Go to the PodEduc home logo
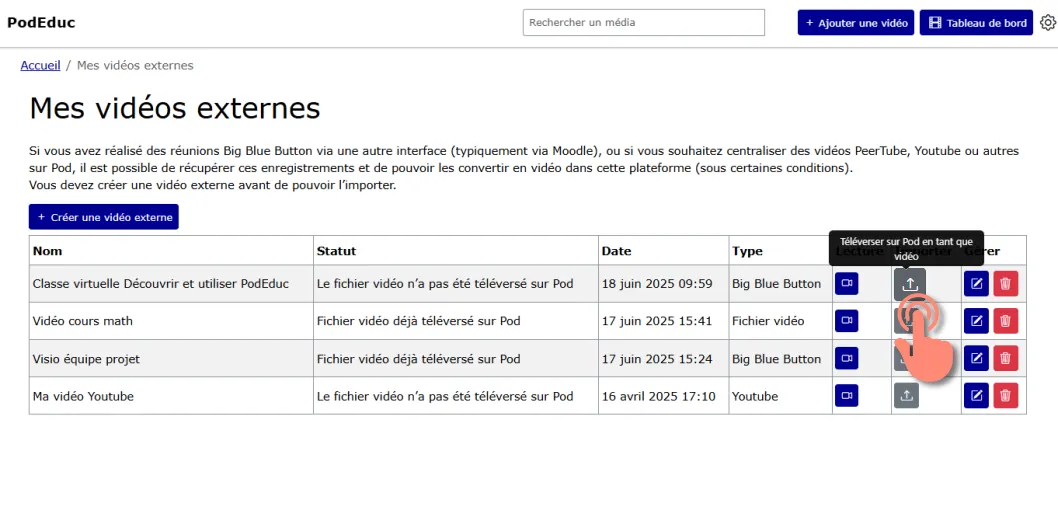 pyautogui.click(x=41, y=22)
